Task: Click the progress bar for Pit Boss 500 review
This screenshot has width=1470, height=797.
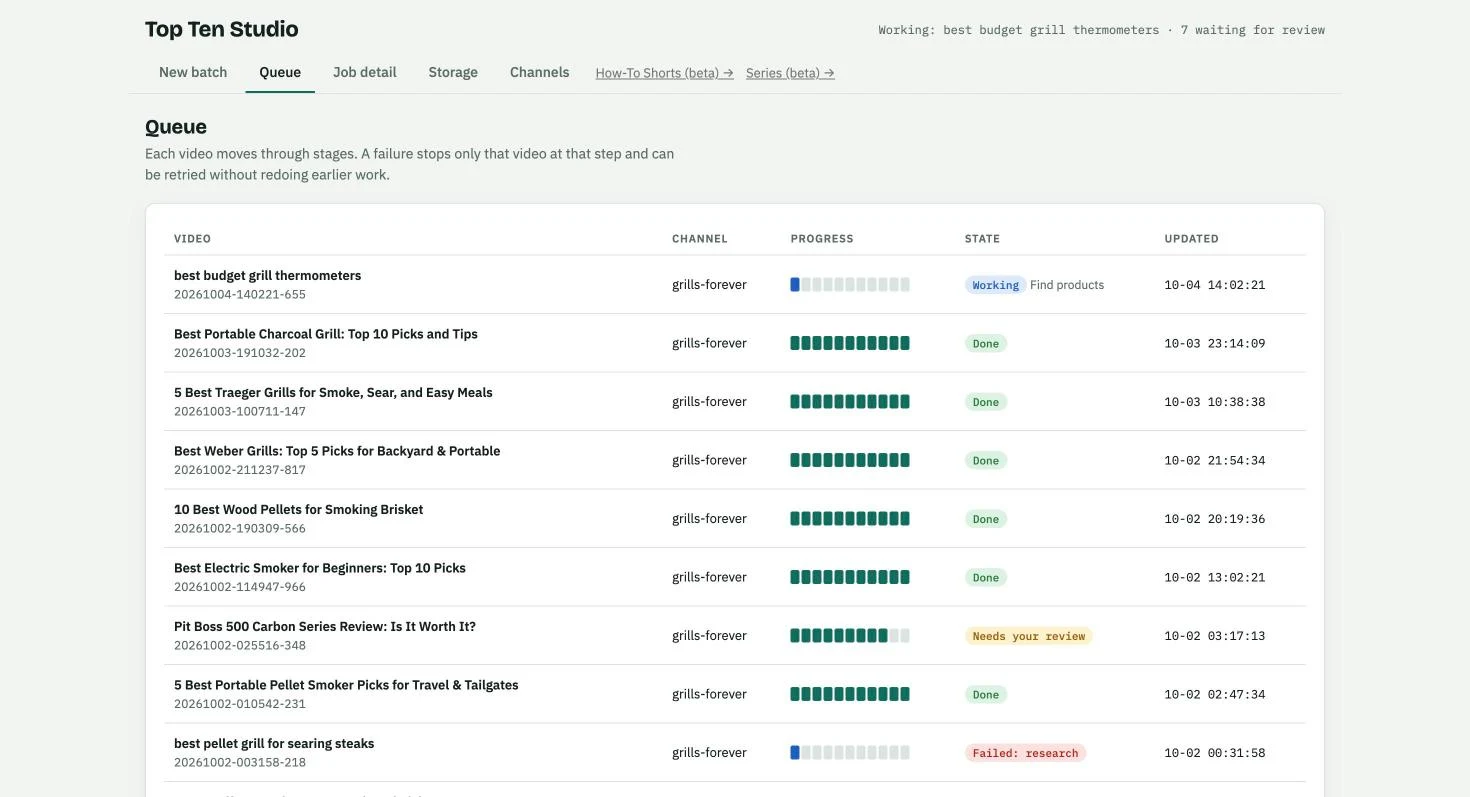Action: [x=850, y=636]
